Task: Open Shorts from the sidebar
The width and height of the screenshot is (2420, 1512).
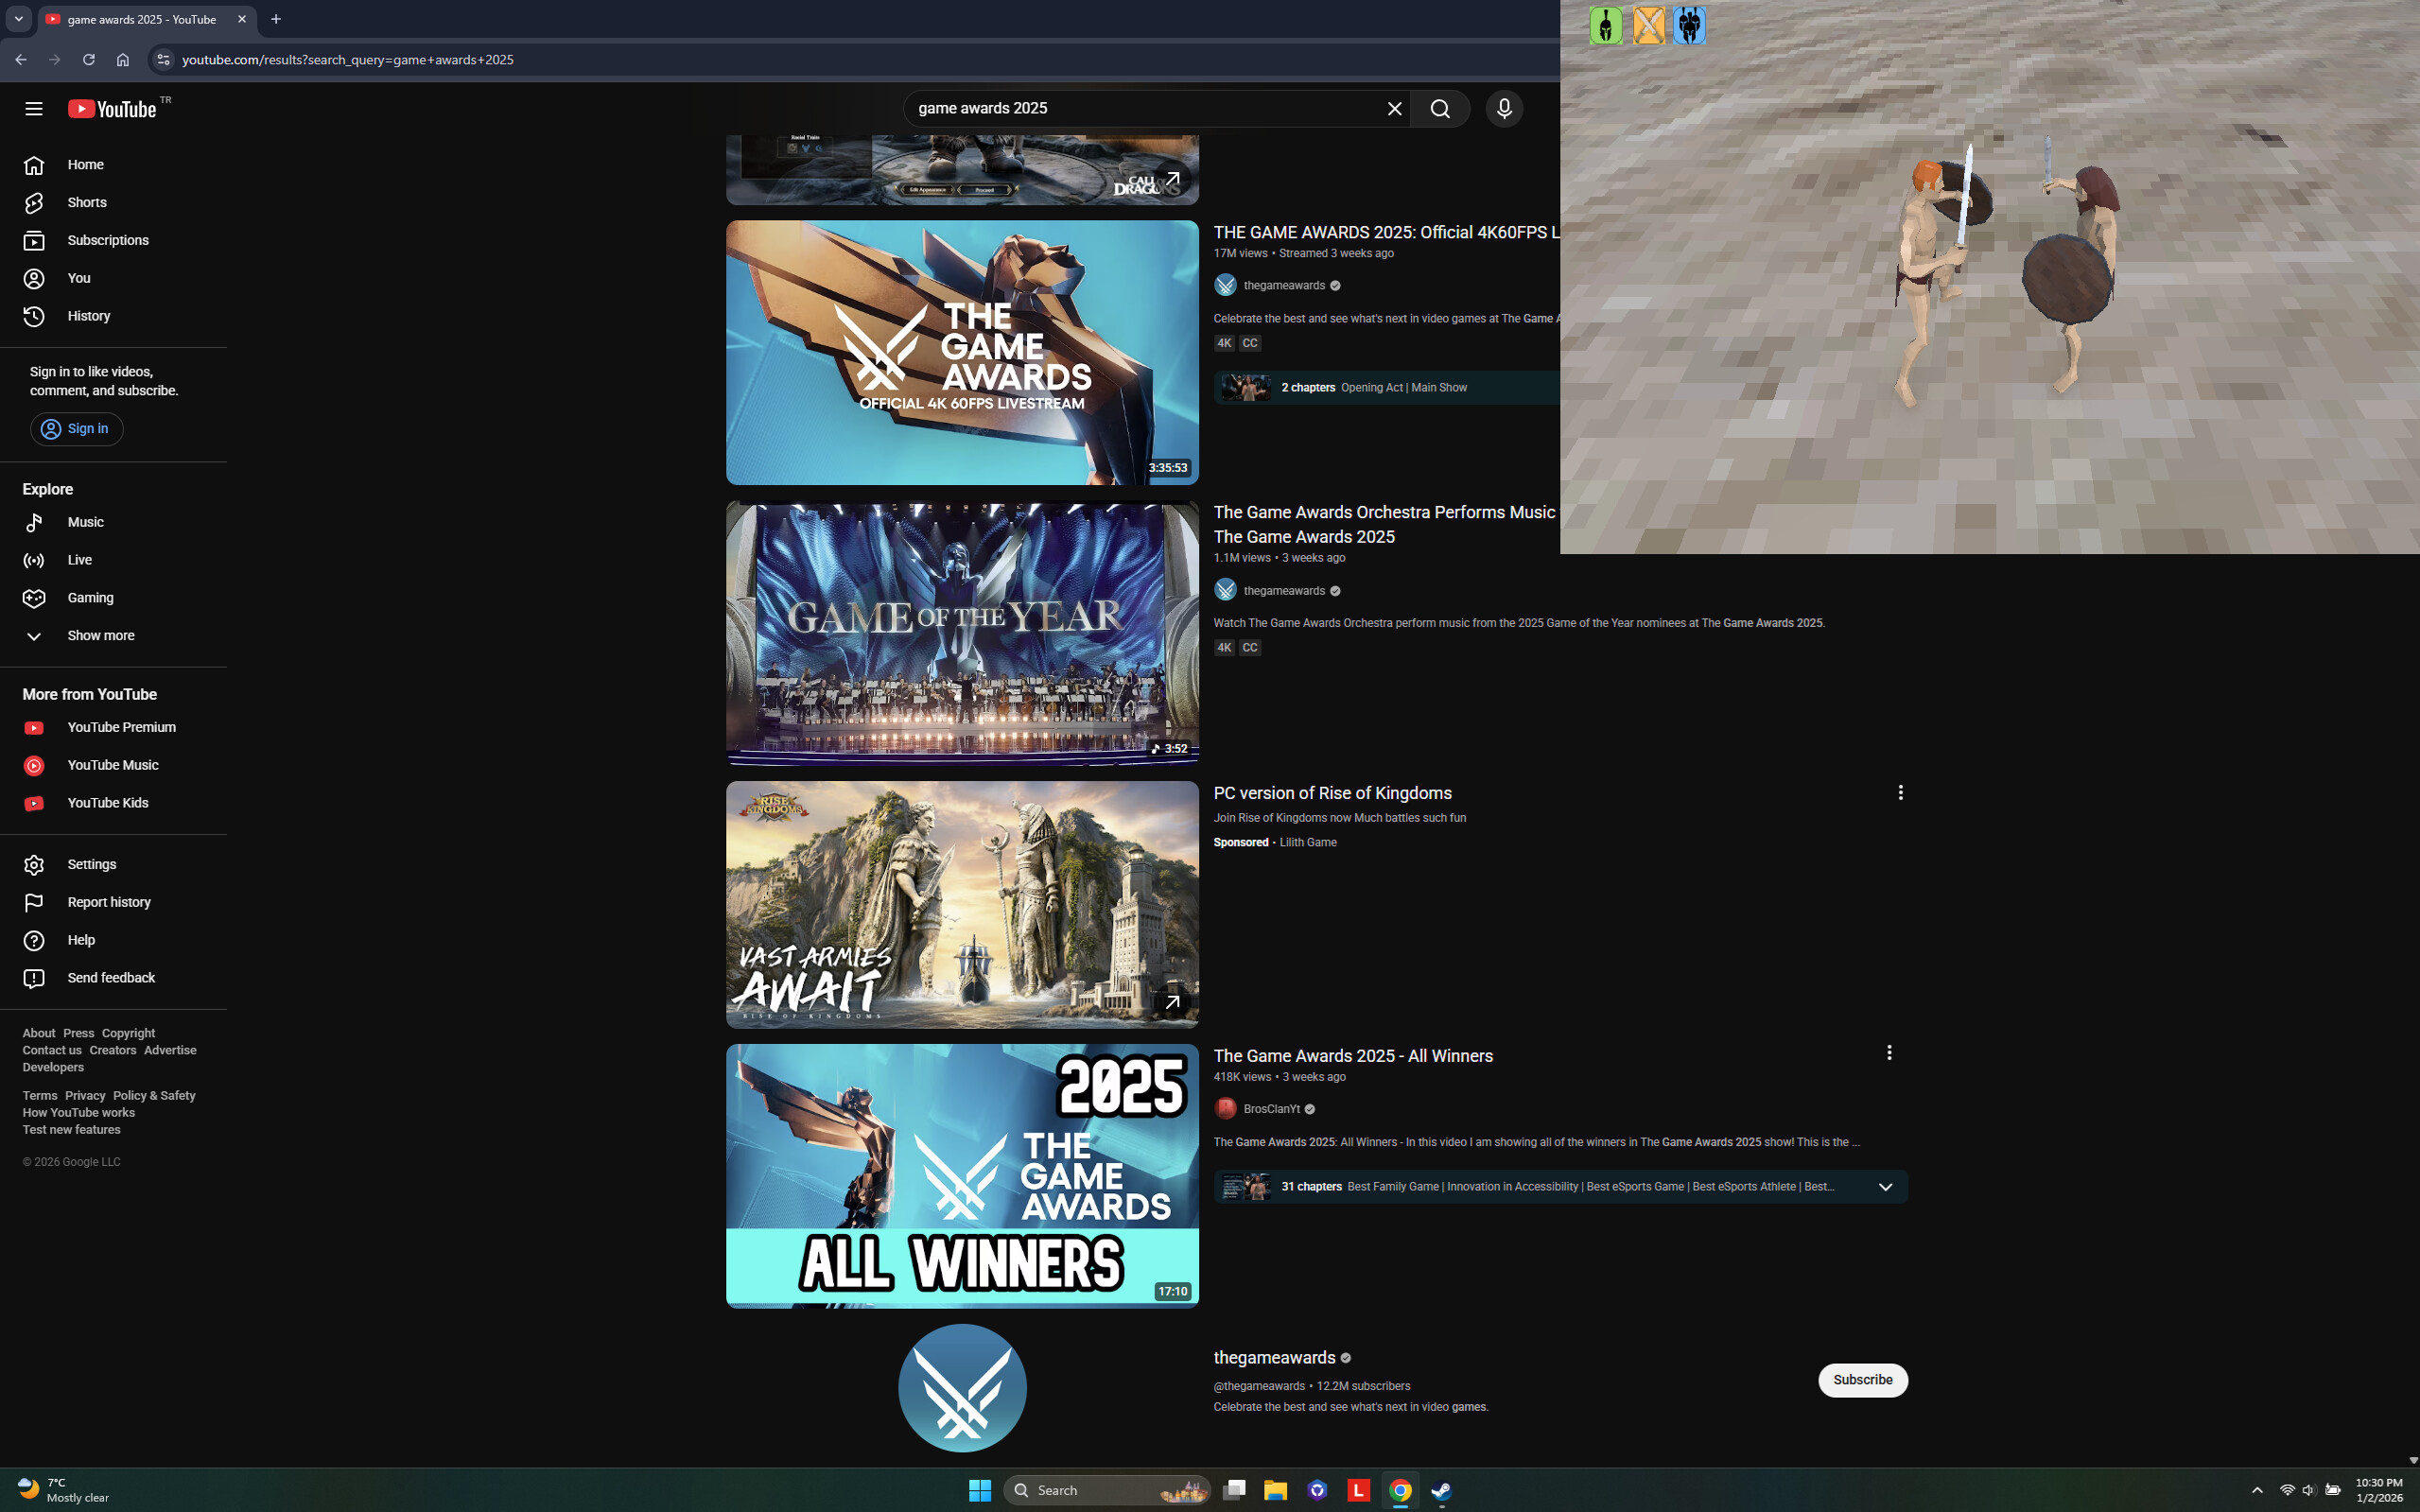Action: point(86,202)
